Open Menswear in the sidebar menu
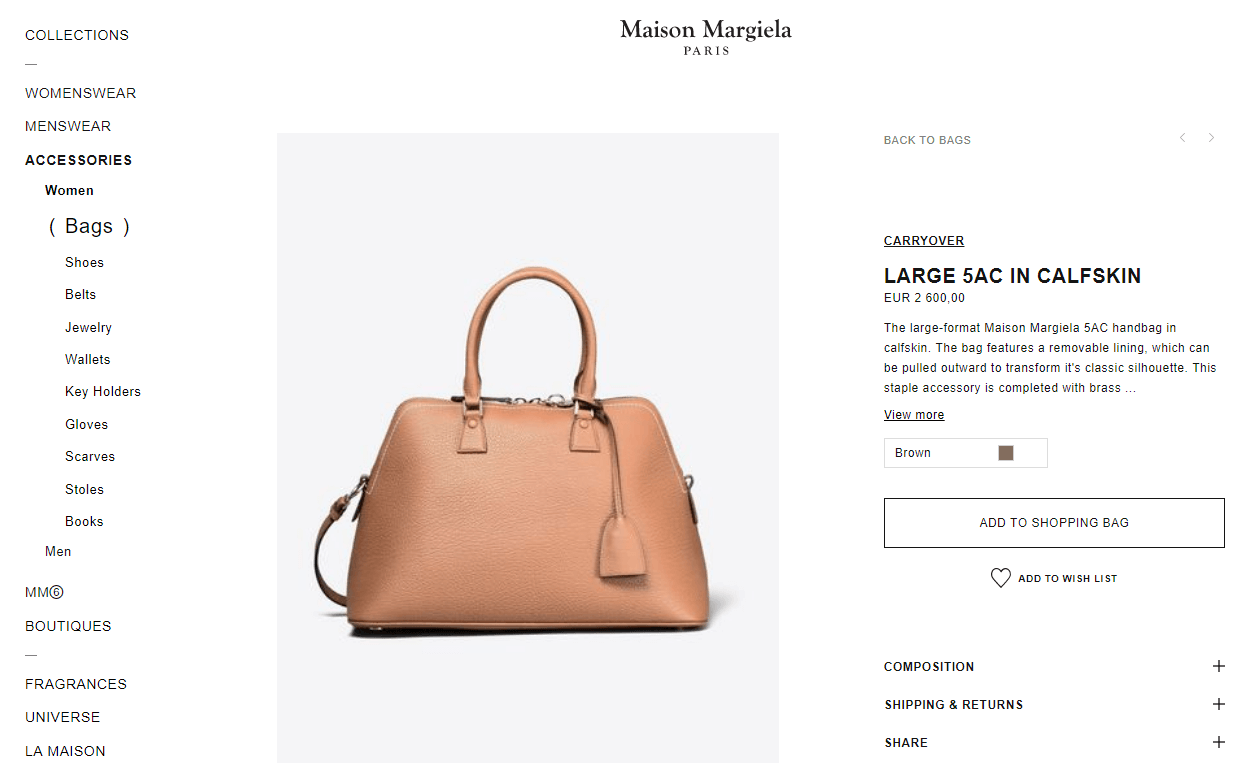 tap(68, 126)
